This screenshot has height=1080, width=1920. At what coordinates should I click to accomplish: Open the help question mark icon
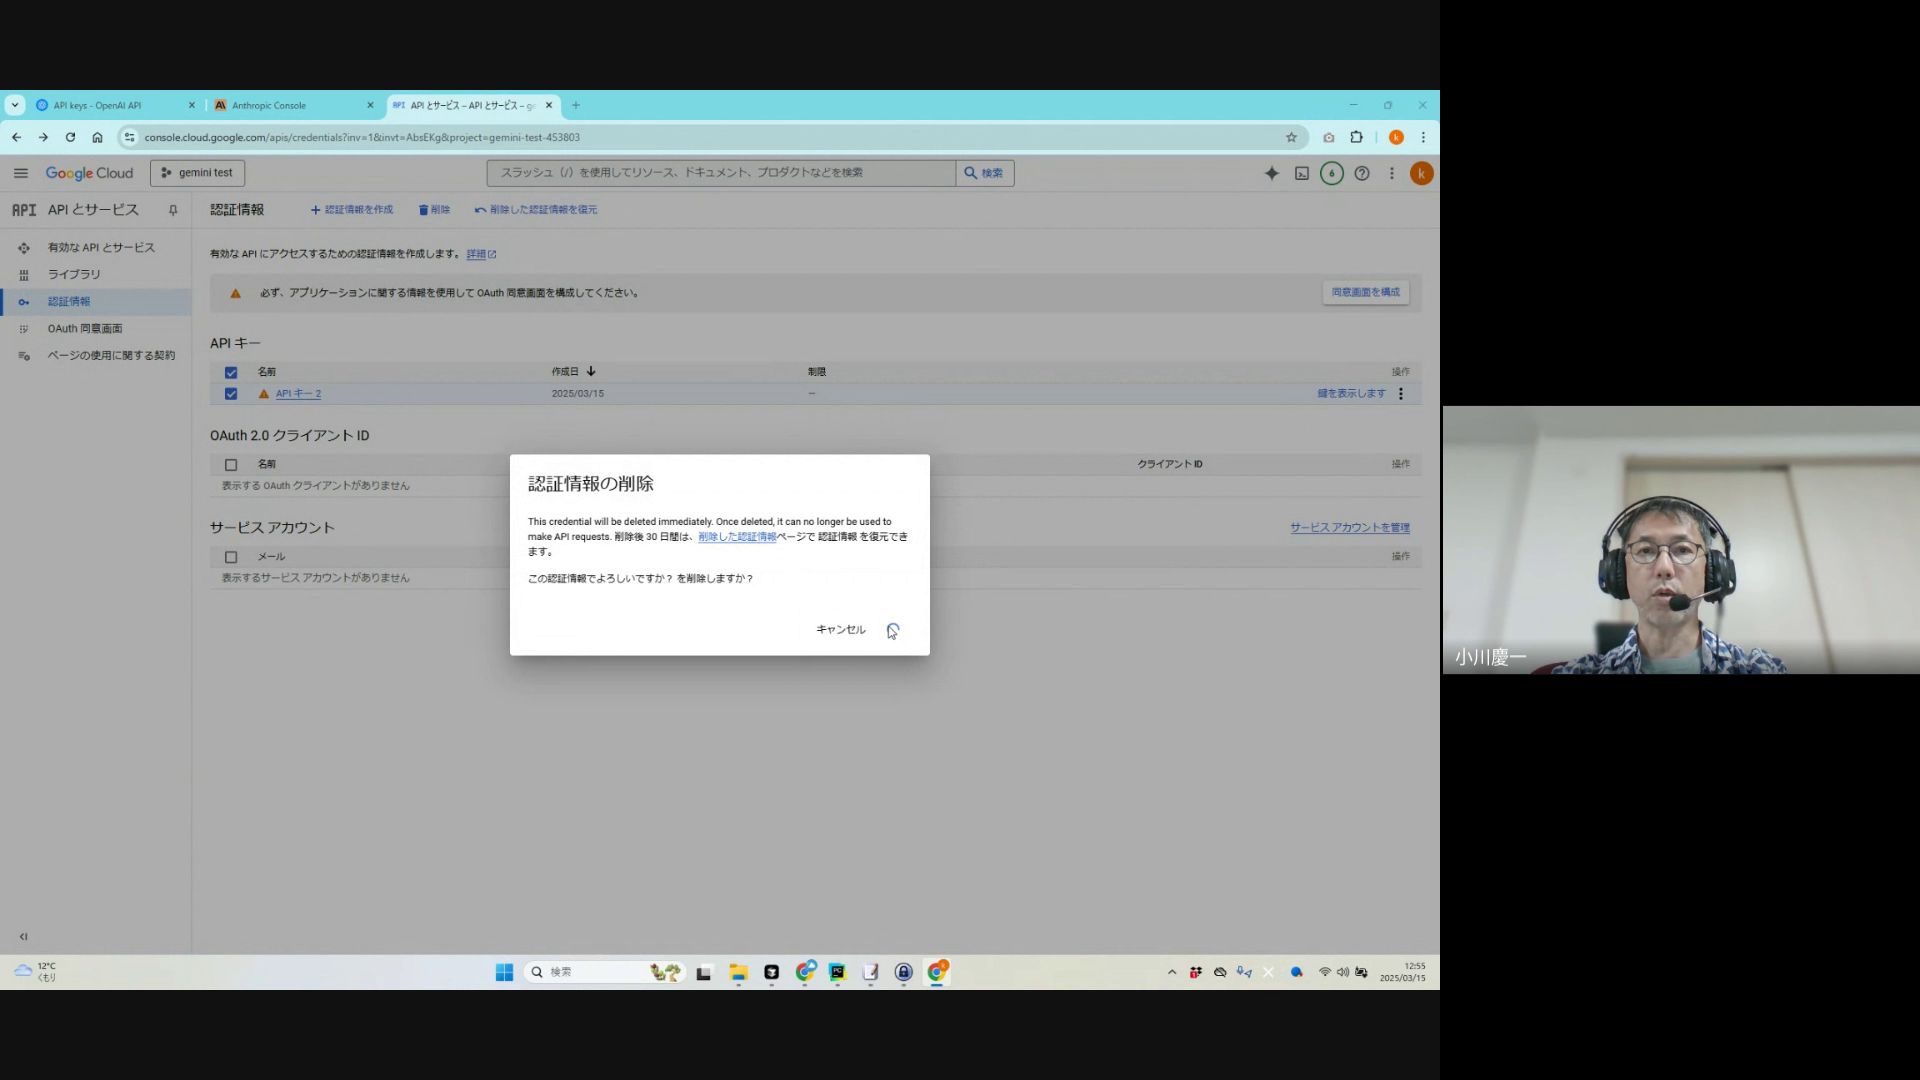point(1361,173)
